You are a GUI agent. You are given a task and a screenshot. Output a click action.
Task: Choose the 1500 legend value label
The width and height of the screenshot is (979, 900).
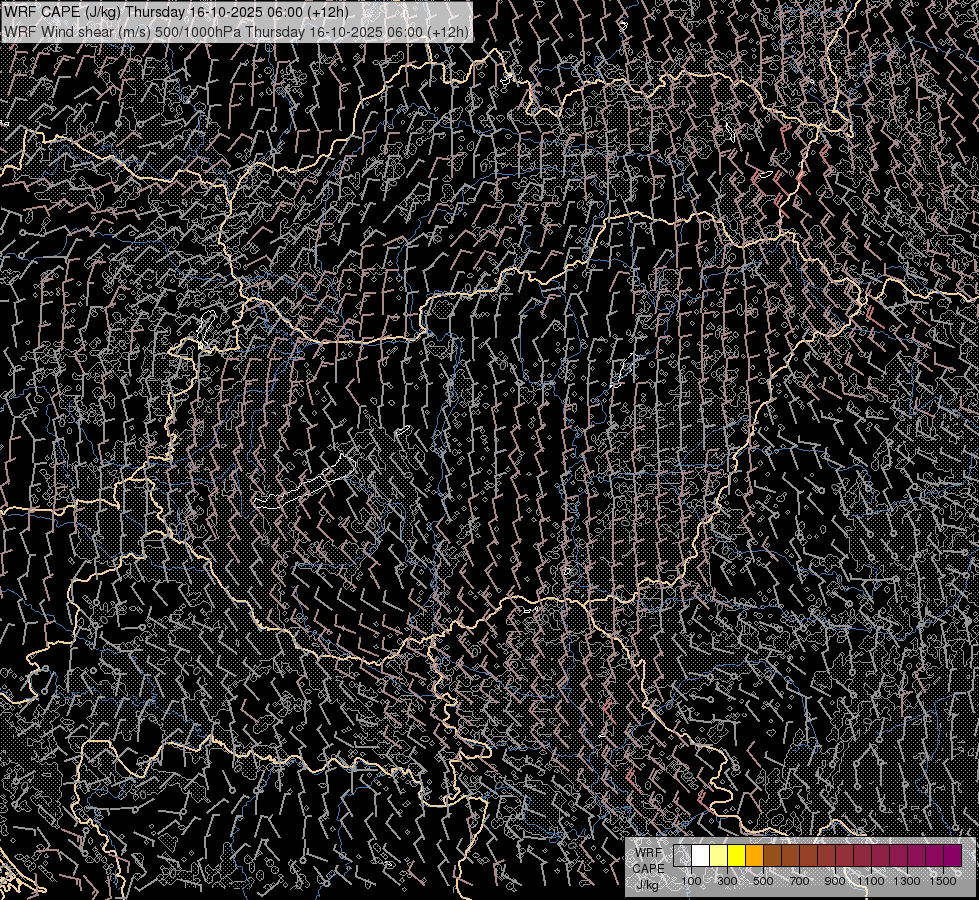coord(943,881)
